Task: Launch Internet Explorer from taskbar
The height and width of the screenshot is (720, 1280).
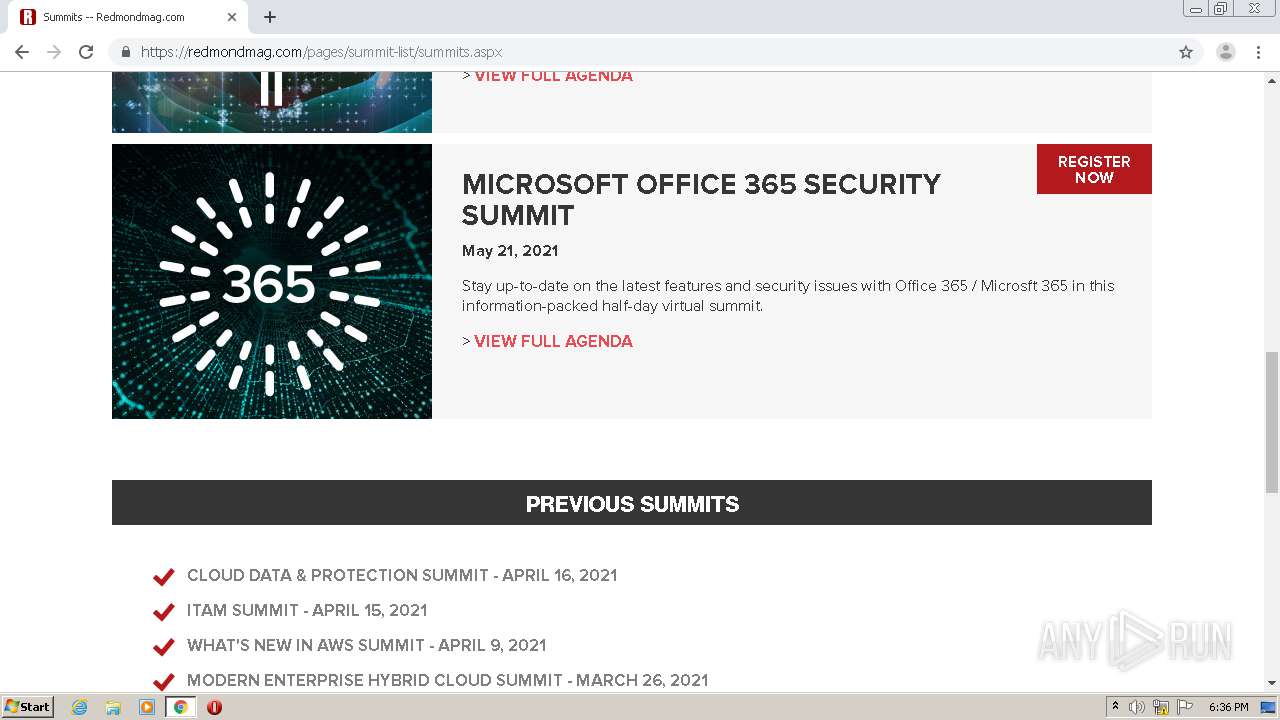Action: 79,707
